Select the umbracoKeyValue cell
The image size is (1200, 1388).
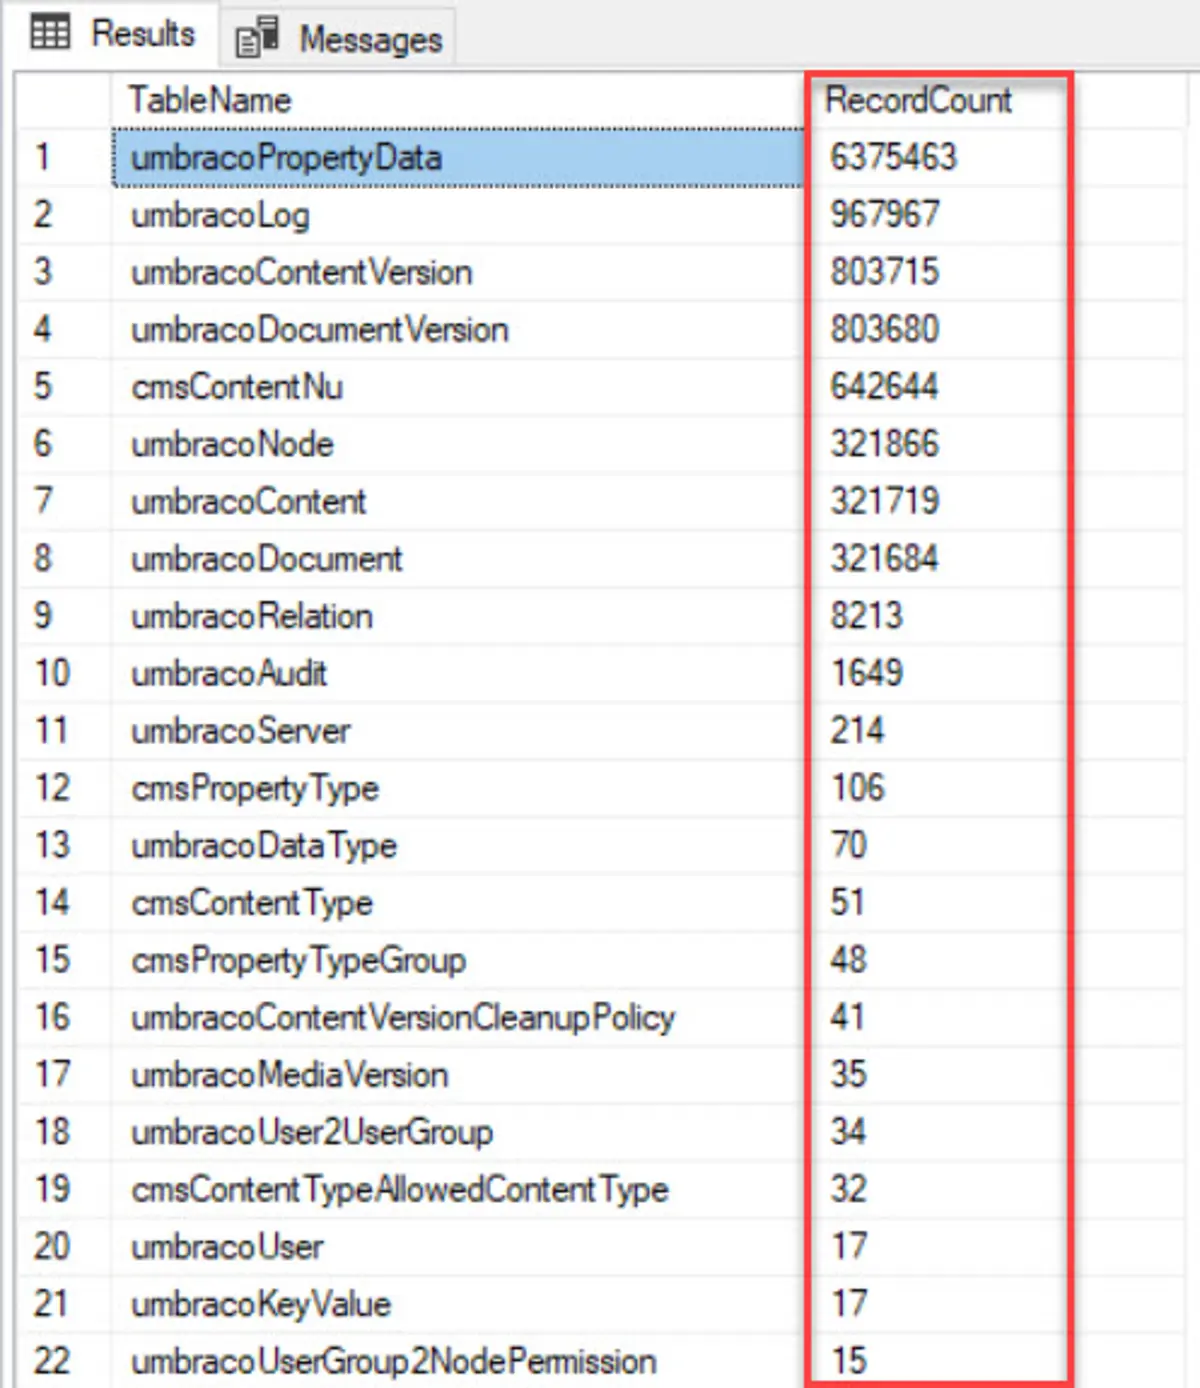pyautogui.click(x=261, y=1304)
